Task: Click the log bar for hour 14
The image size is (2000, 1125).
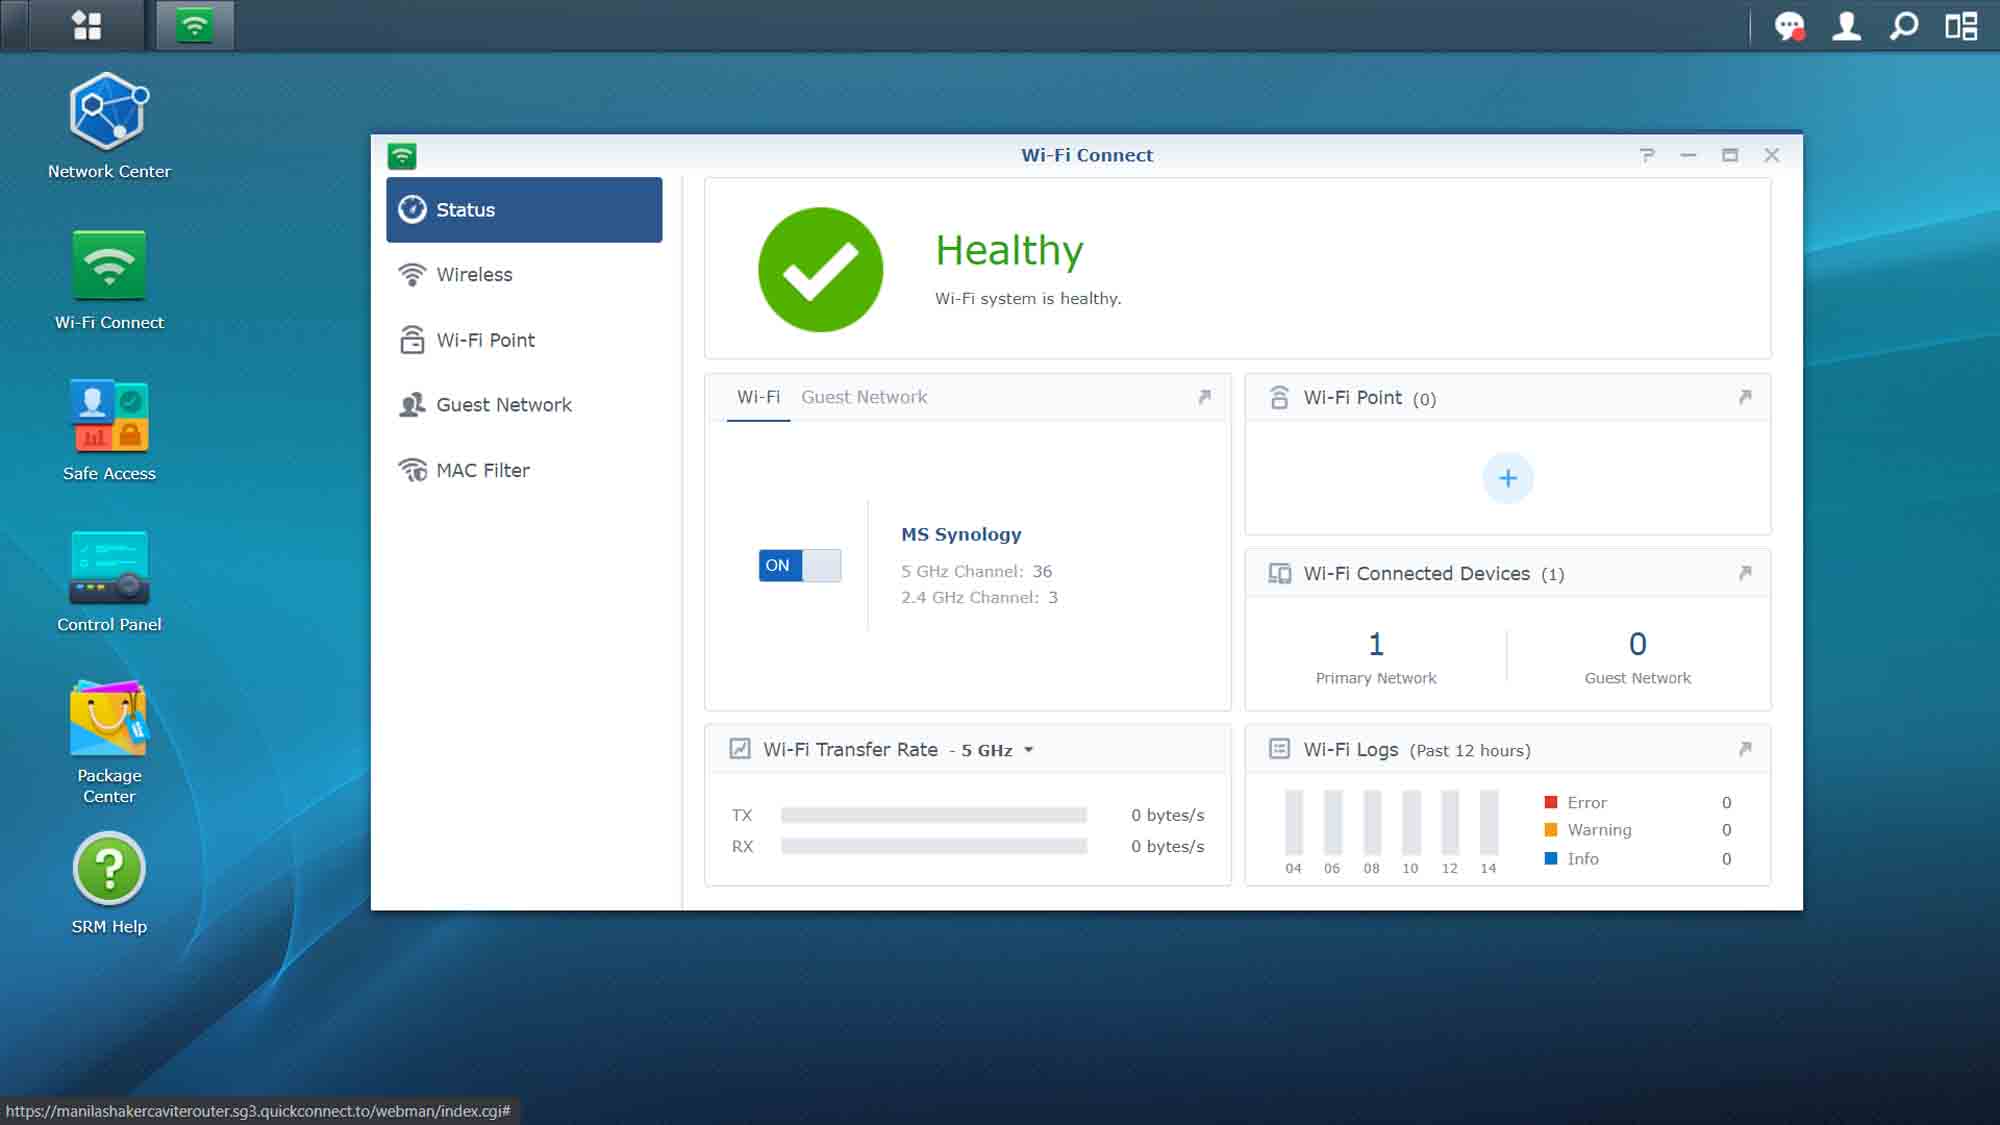Action: pos(1489,822)
